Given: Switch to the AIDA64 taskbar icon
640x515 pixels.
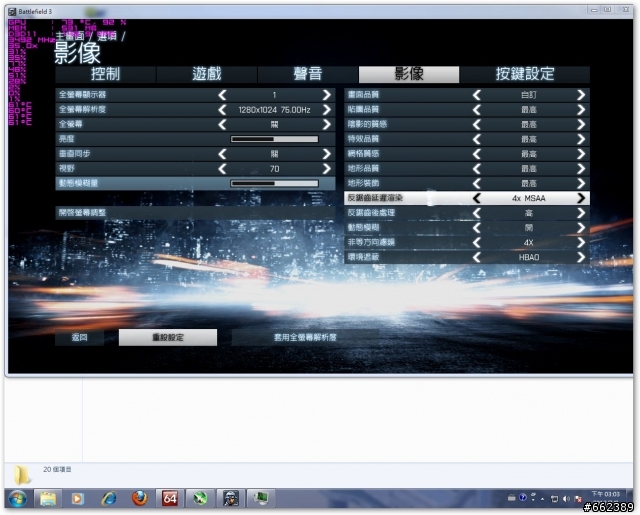Looking at the screenshot, I should (x=170, y=498).
